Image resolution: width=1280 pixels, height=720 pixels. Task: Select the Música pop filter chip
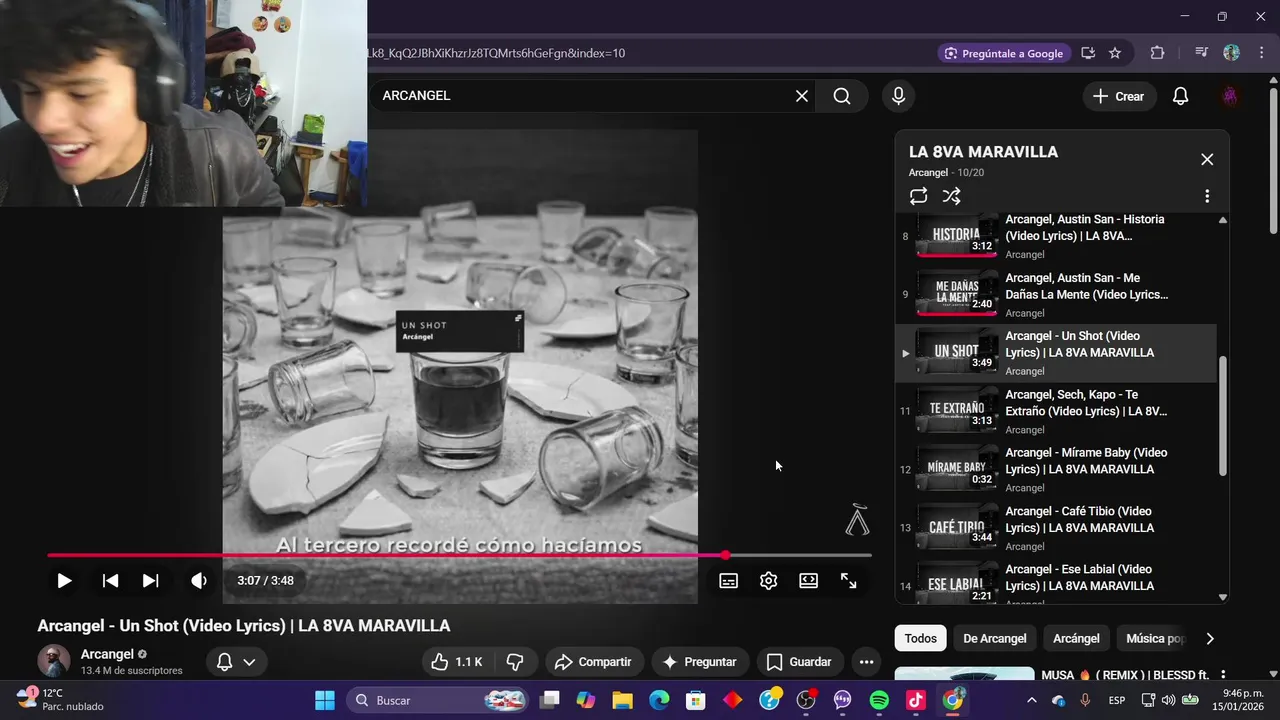(x=1155, y=638)
